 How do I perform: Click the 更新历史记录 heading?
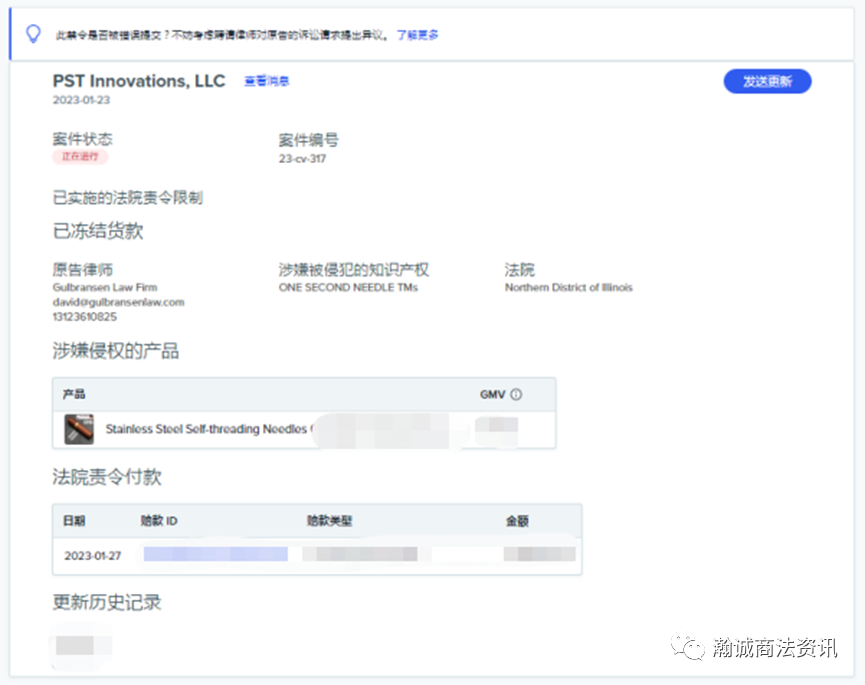tap(107, 602)
